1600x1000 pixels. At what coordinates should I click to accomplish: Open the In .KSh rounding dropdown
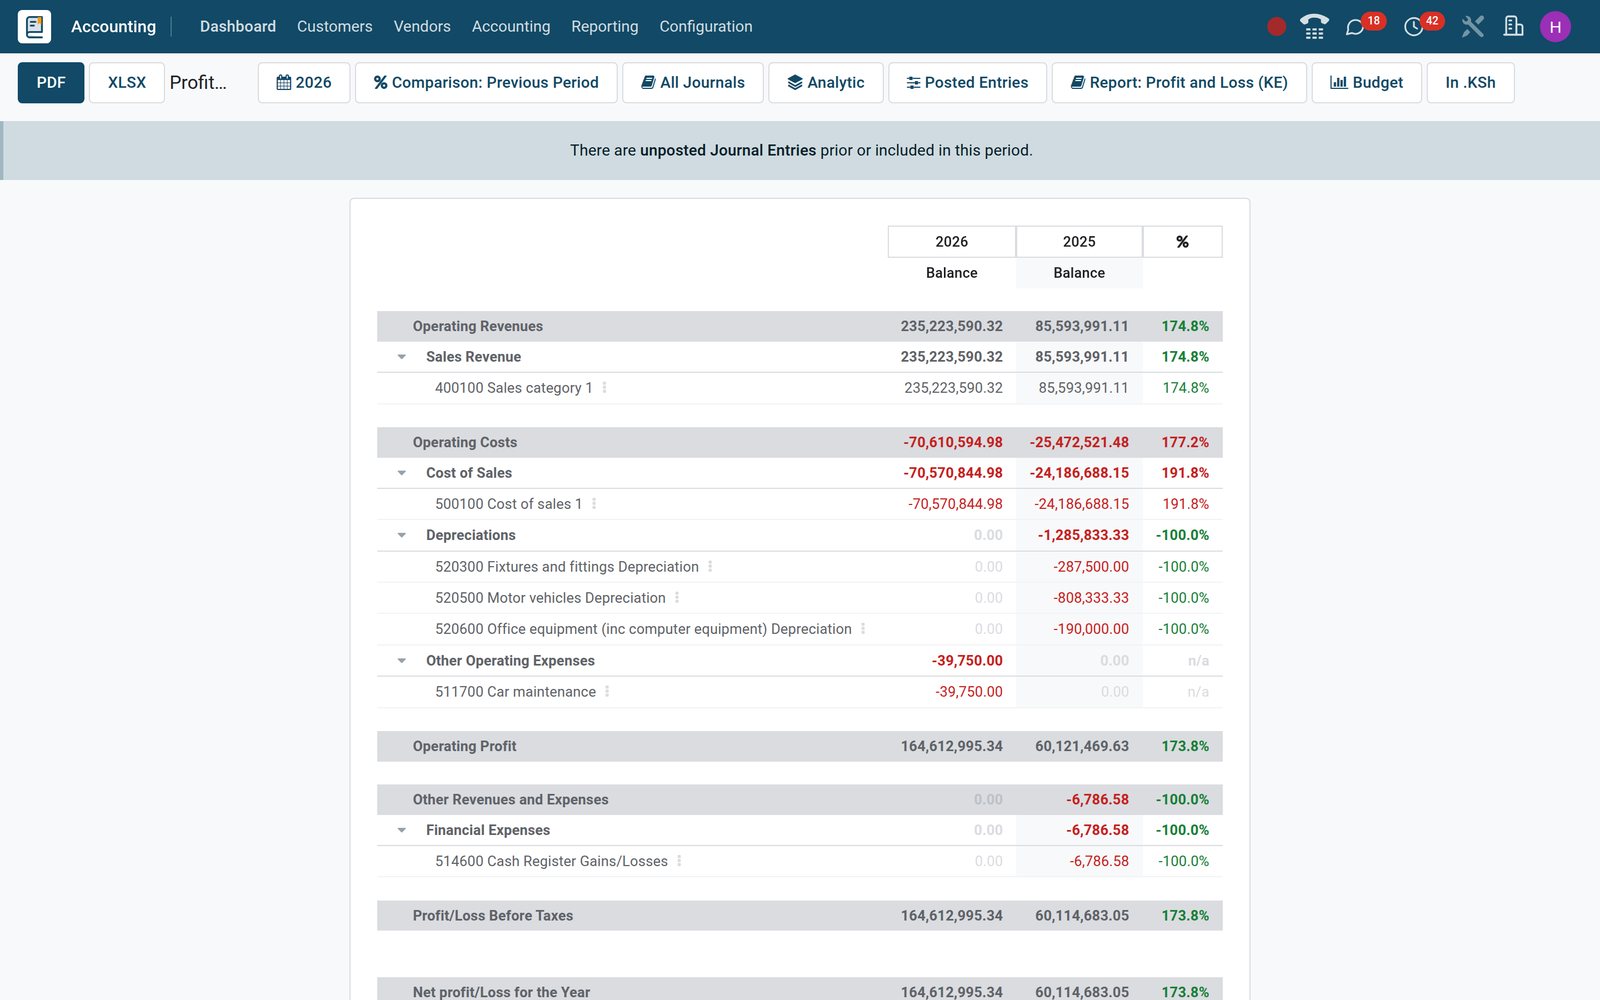pos(1470,83)
